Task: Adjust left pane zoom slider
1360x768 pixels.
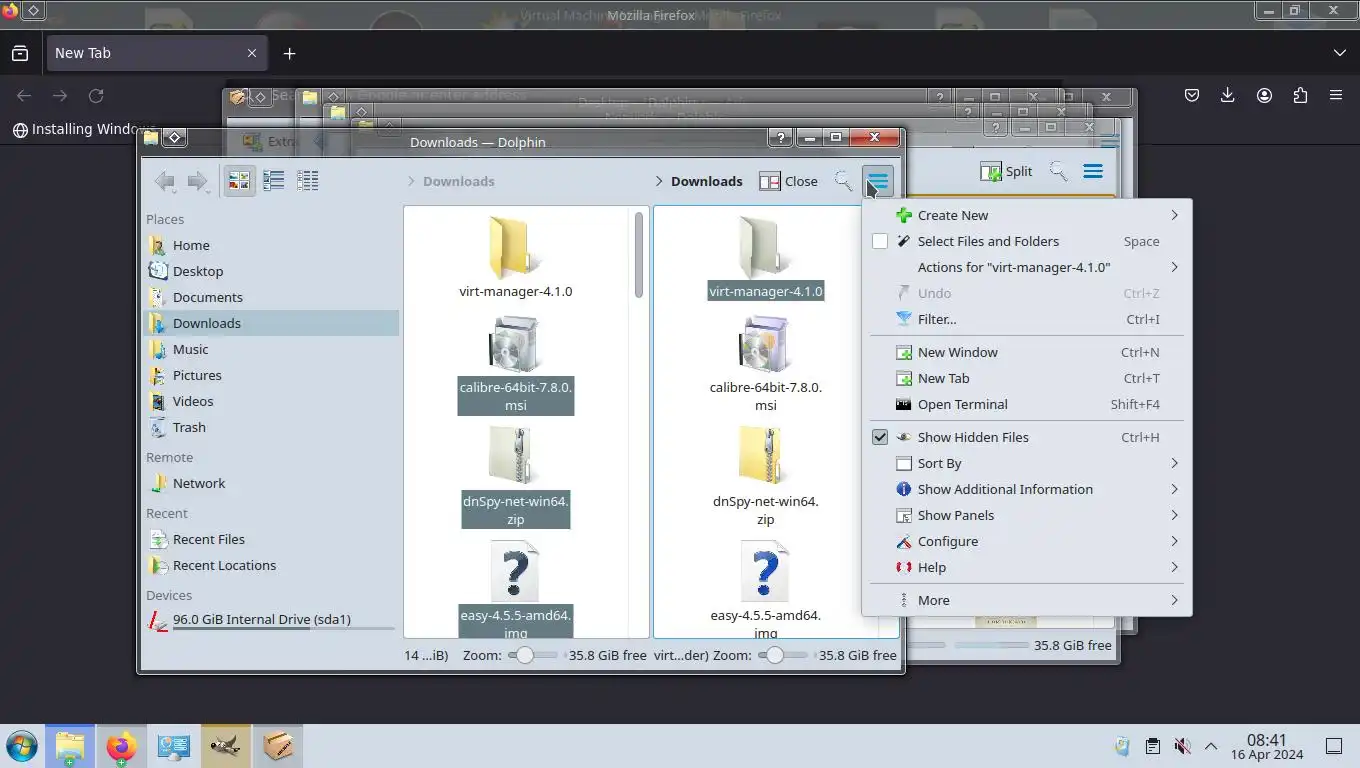Action: 532,655
